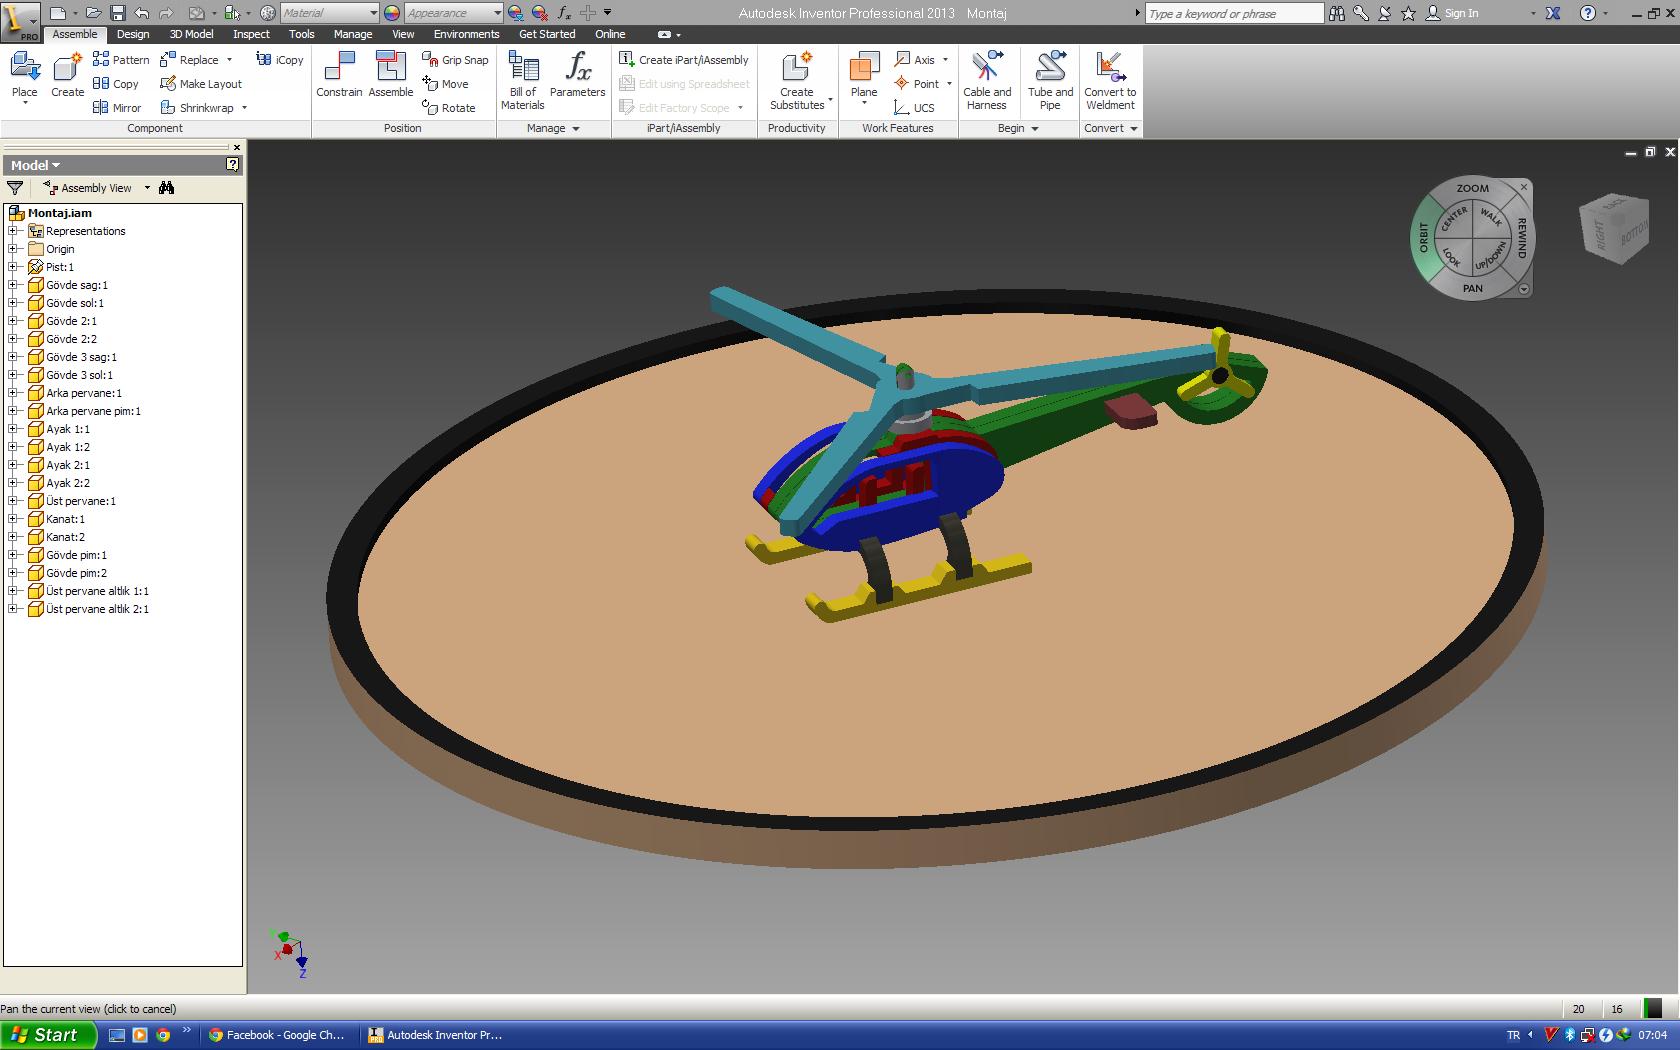Open the Get Started tab
Screen dimensions: 1680x1050
tap(547, 34)
